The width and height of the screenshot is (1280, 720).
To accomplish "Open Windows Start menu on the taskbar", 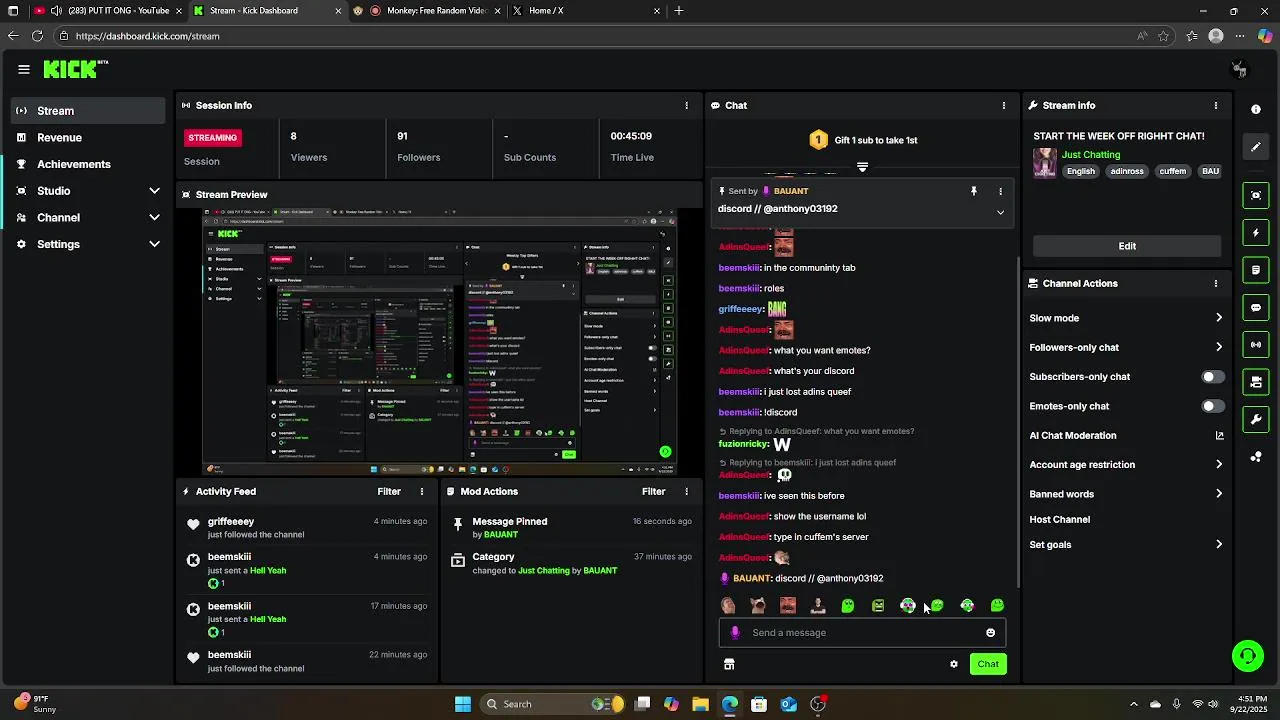I will [x=463, y=704].
